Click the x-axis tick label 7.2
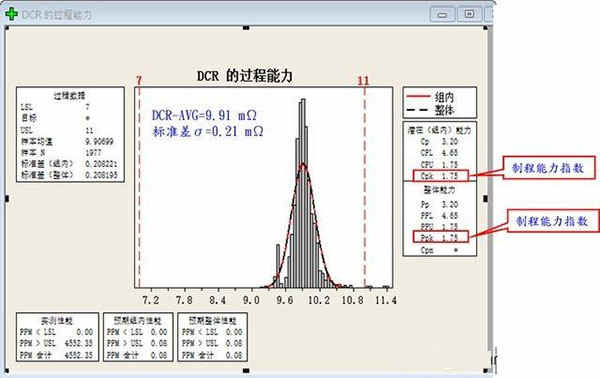This screenshot has width=600, height=378. [x=150, y=300]
